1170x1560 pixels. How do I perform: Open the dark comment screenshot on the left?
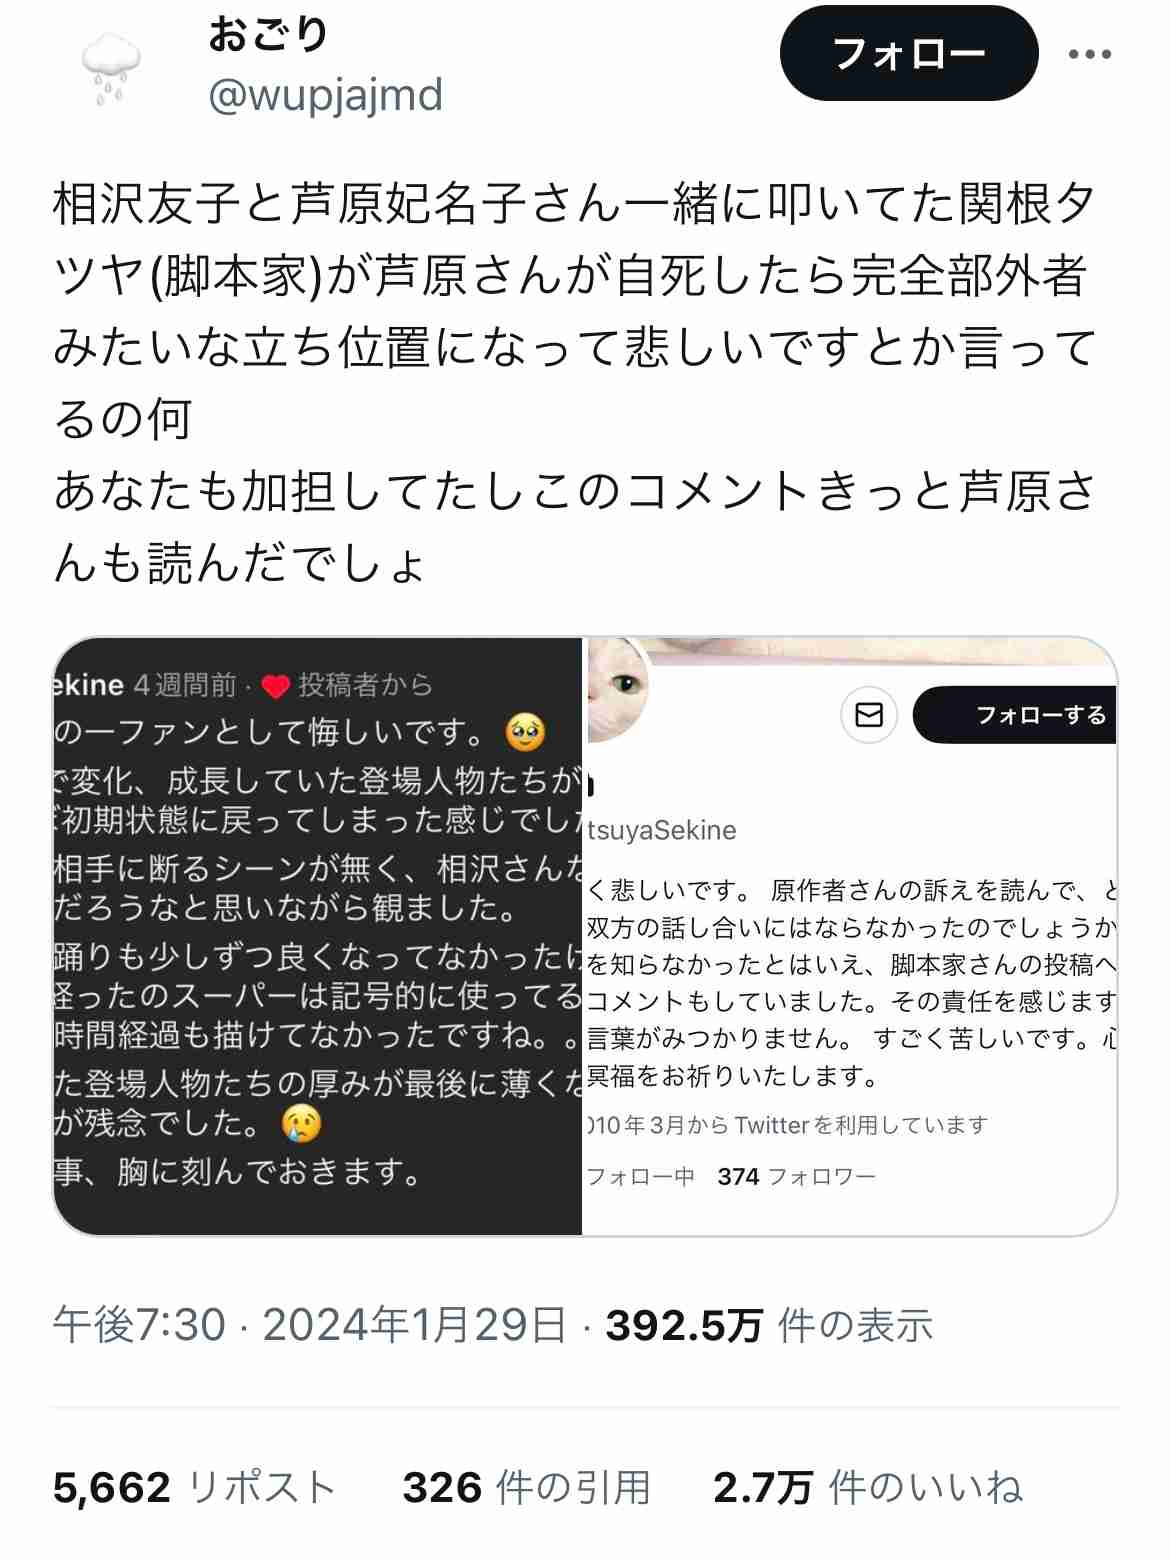[x=318, y=937]
